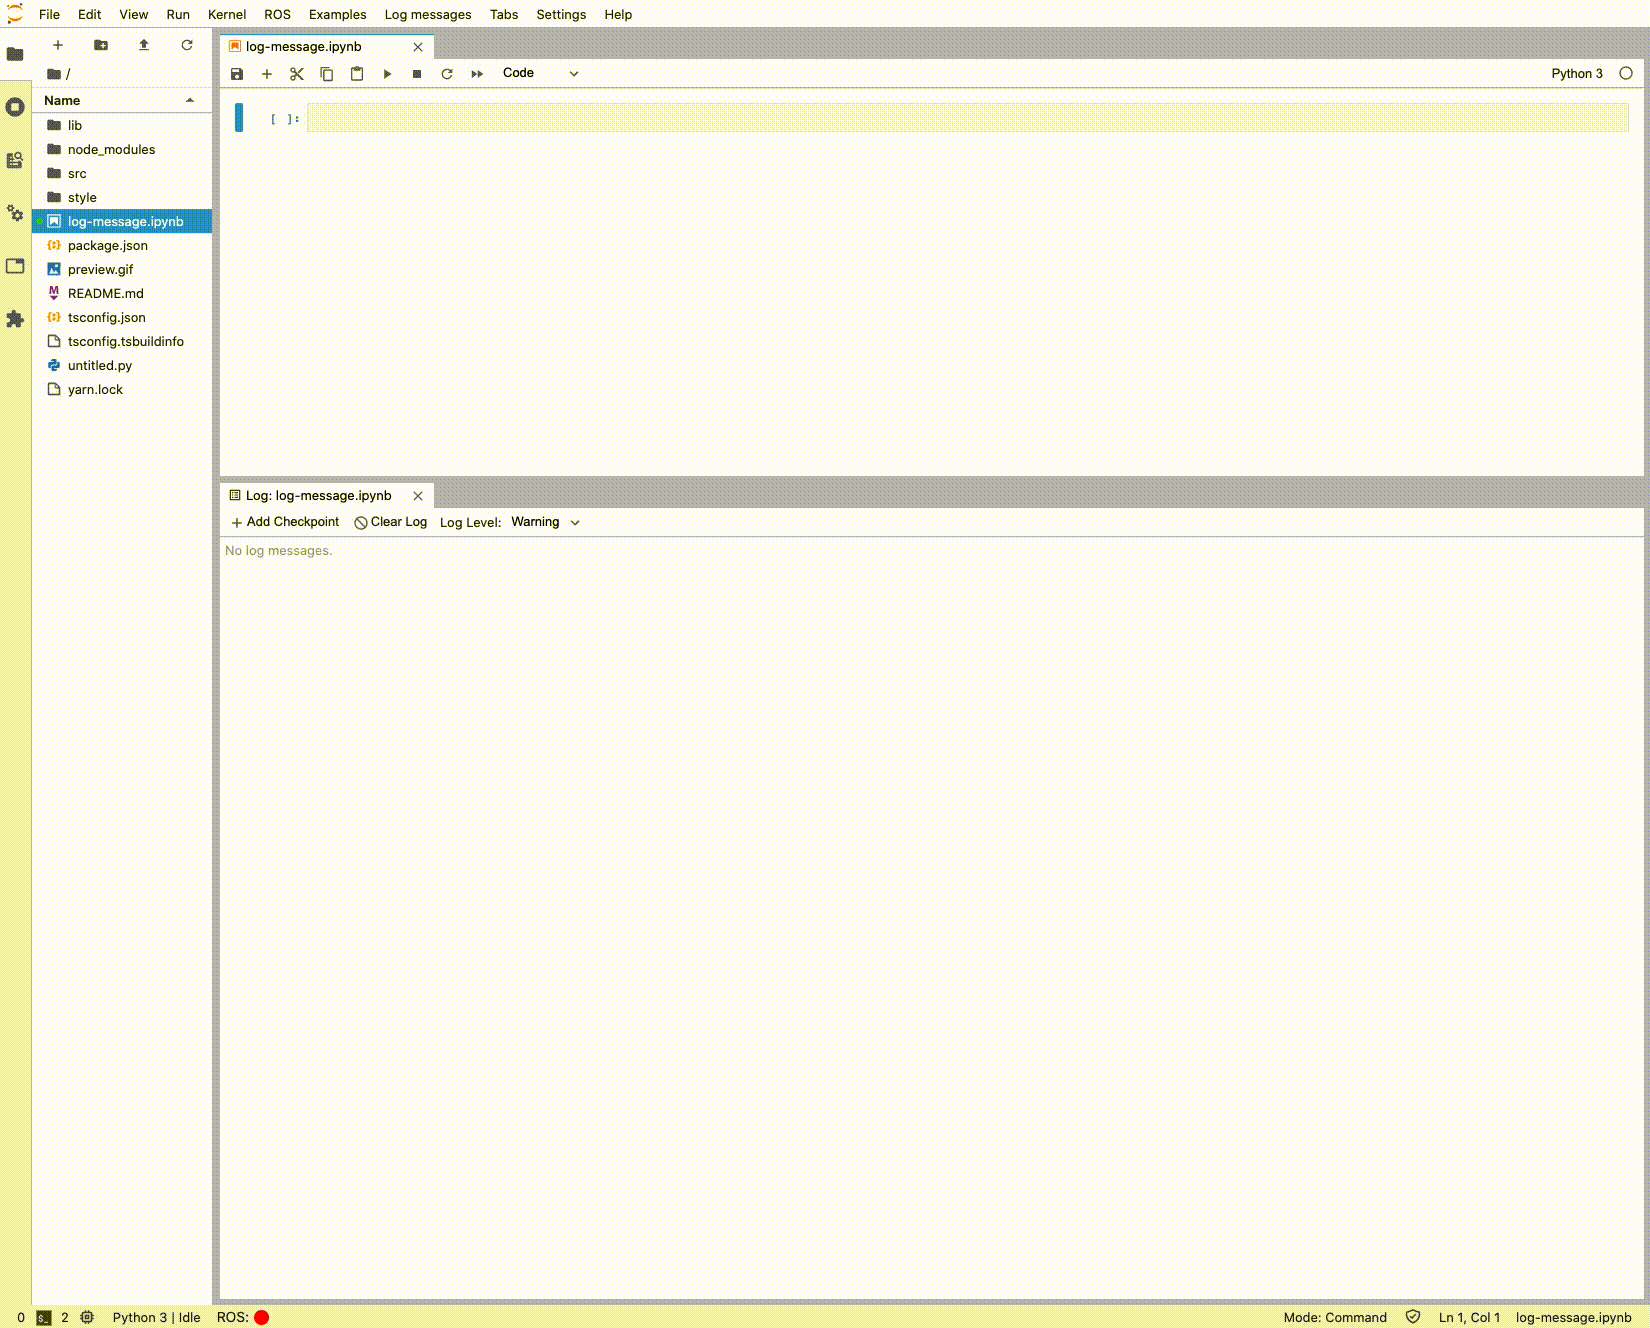The image size is (1650, 1328).
Task: Click the ROS red status indicator
Action: [x=262, y=1317]
